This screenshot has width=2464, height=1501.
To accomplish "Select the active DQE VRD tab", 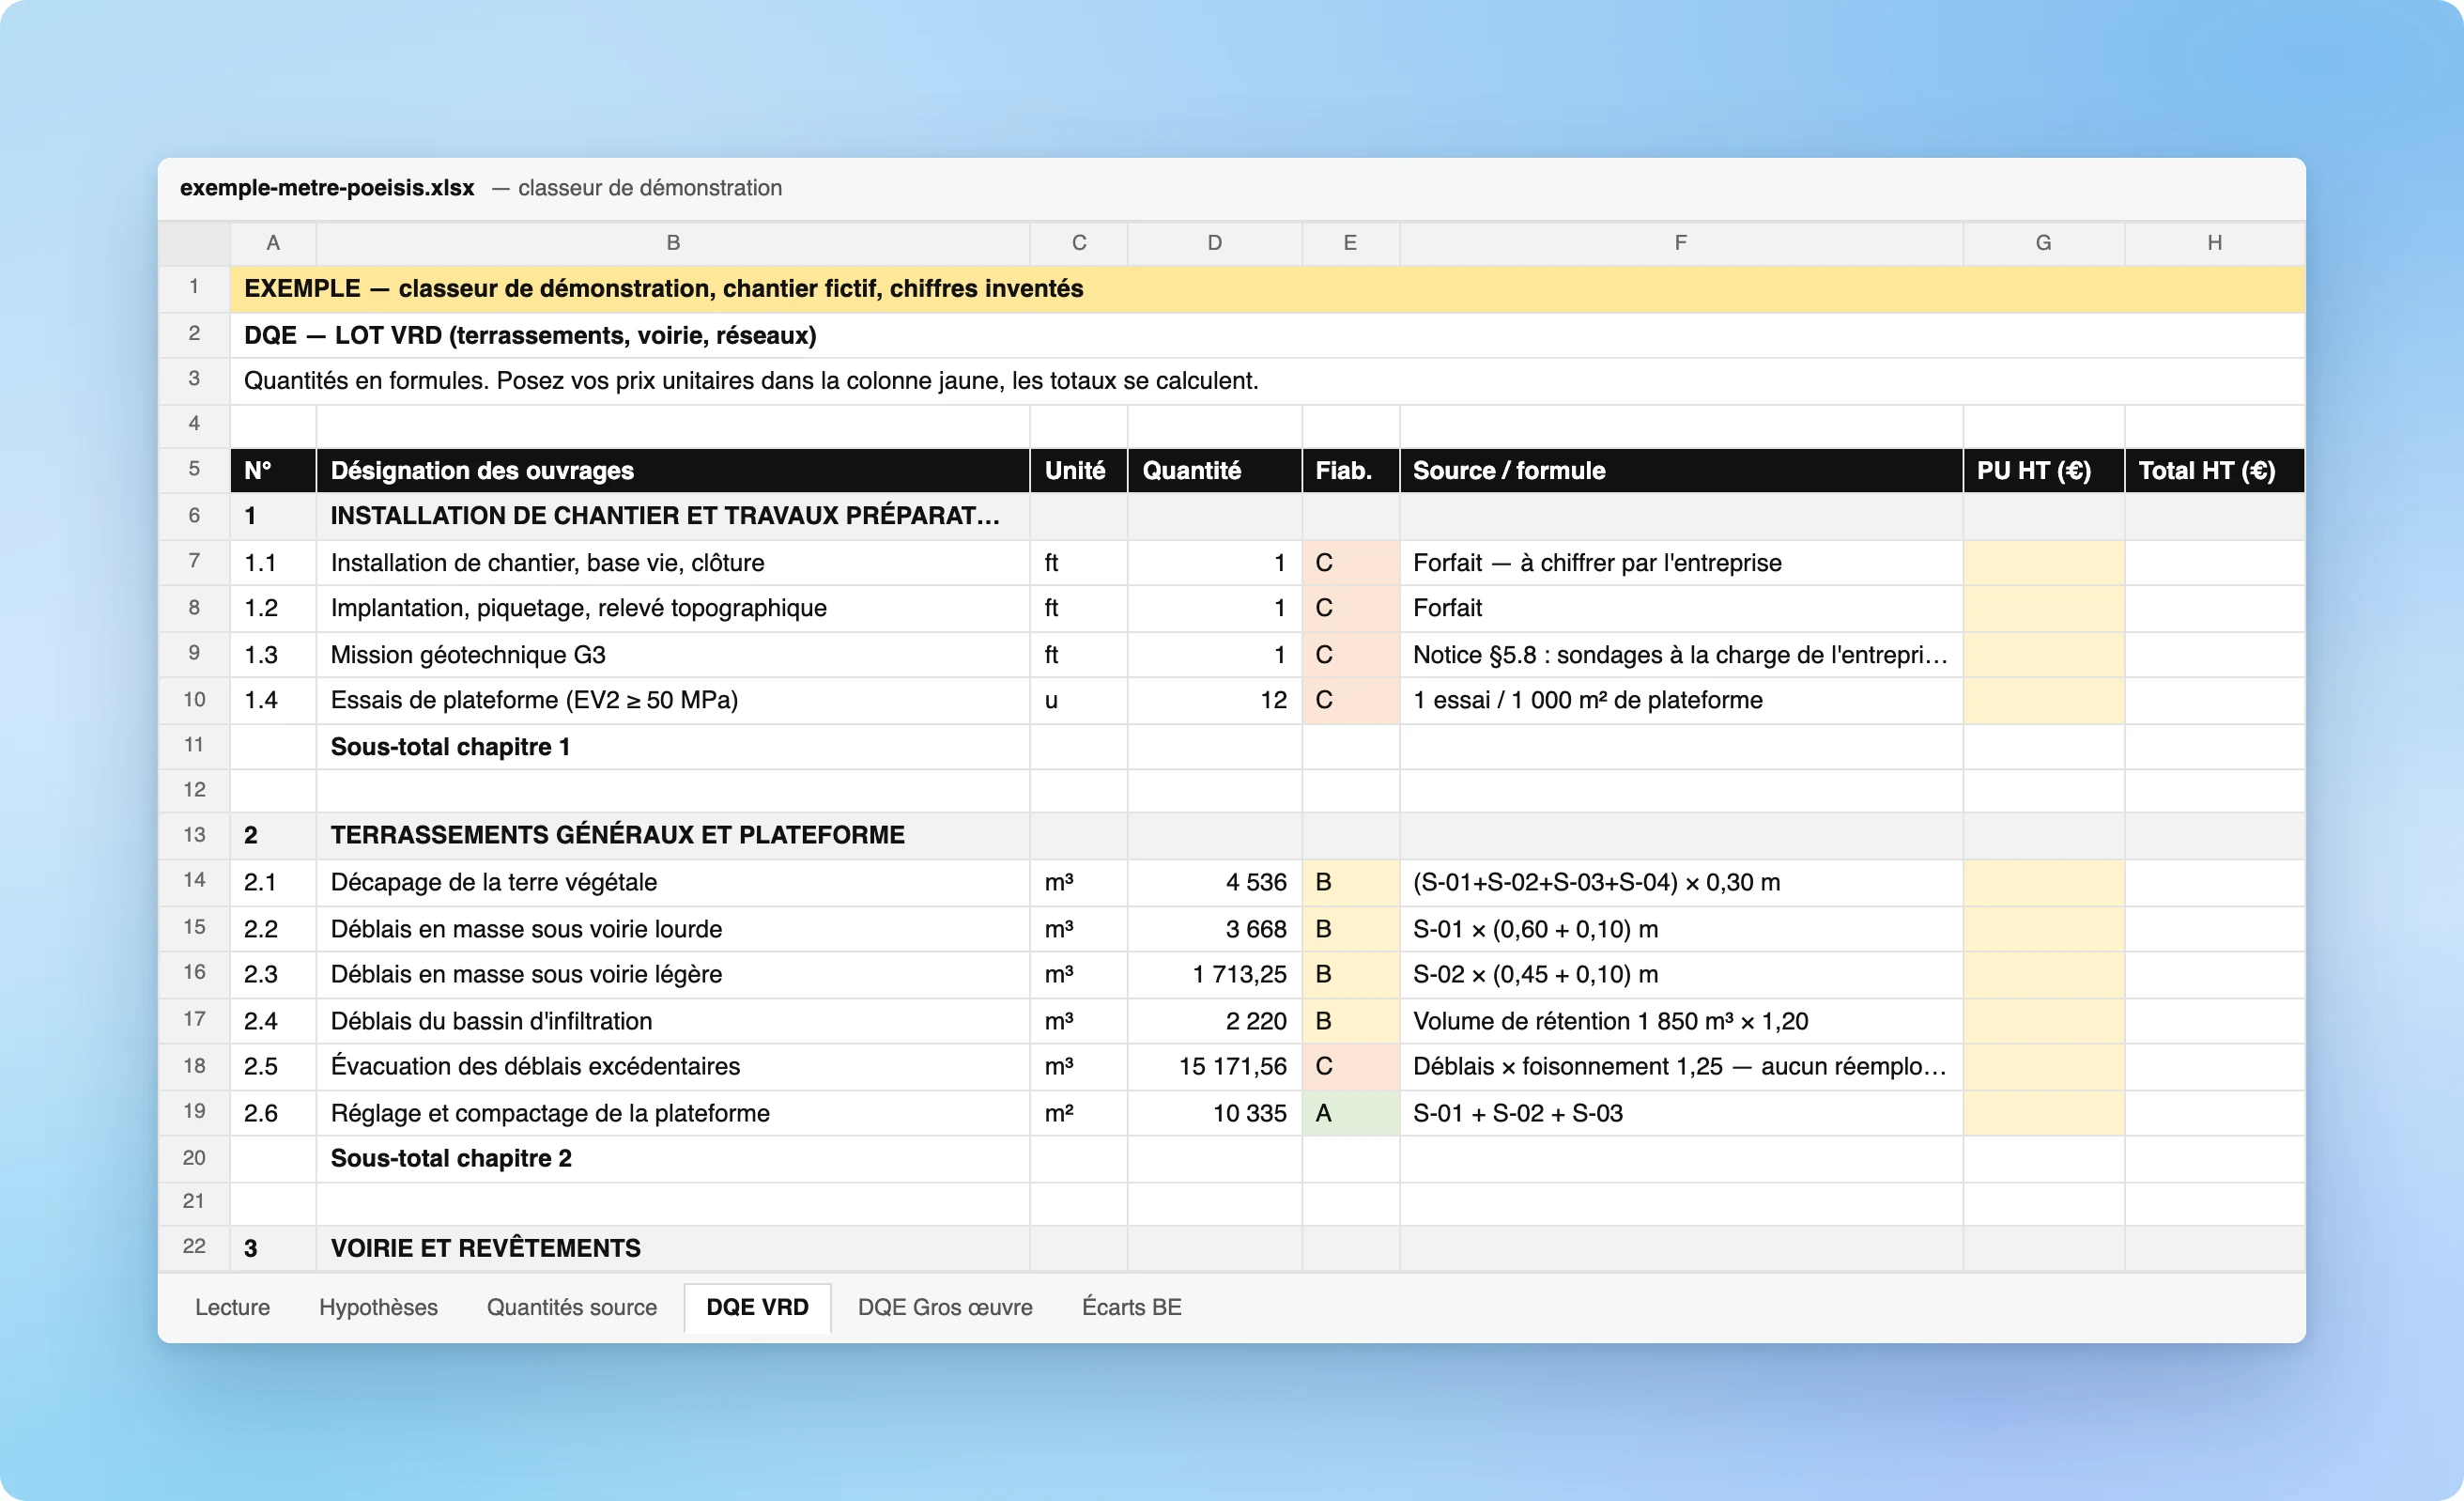I will (757, 1307).
